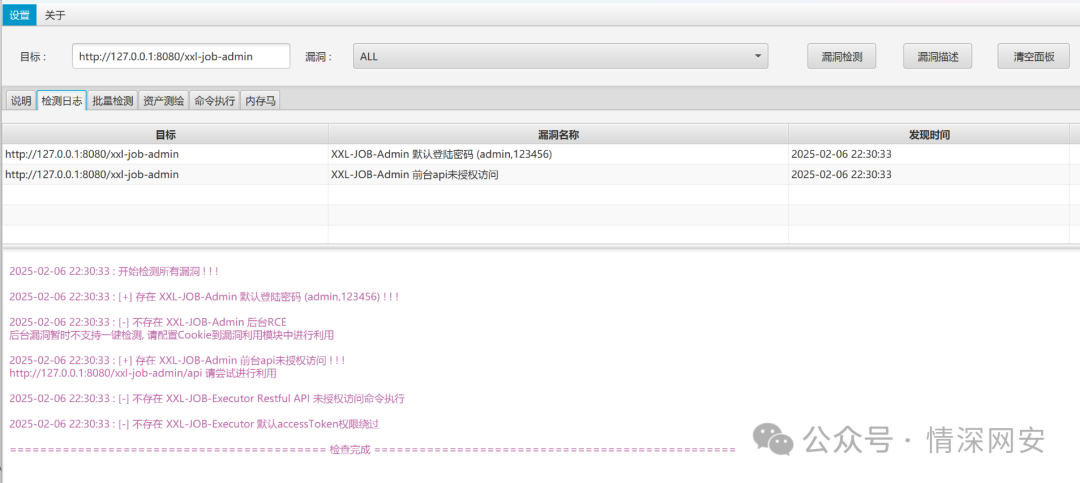Click the 漏洞检测 button
Image resolution: width=1080 pixels, height=483 pixels.
pyautogui.click(x=841, y=56)
